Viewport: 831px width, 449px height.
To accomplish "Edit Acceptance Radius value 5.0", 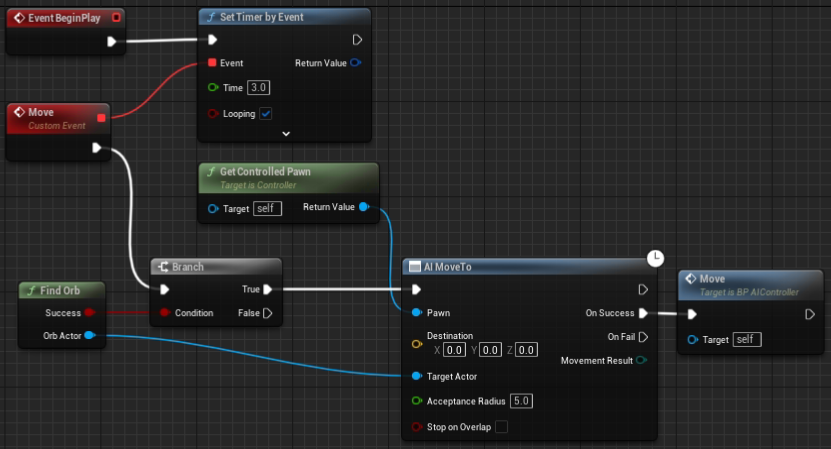I will click(x=521, y=401).
